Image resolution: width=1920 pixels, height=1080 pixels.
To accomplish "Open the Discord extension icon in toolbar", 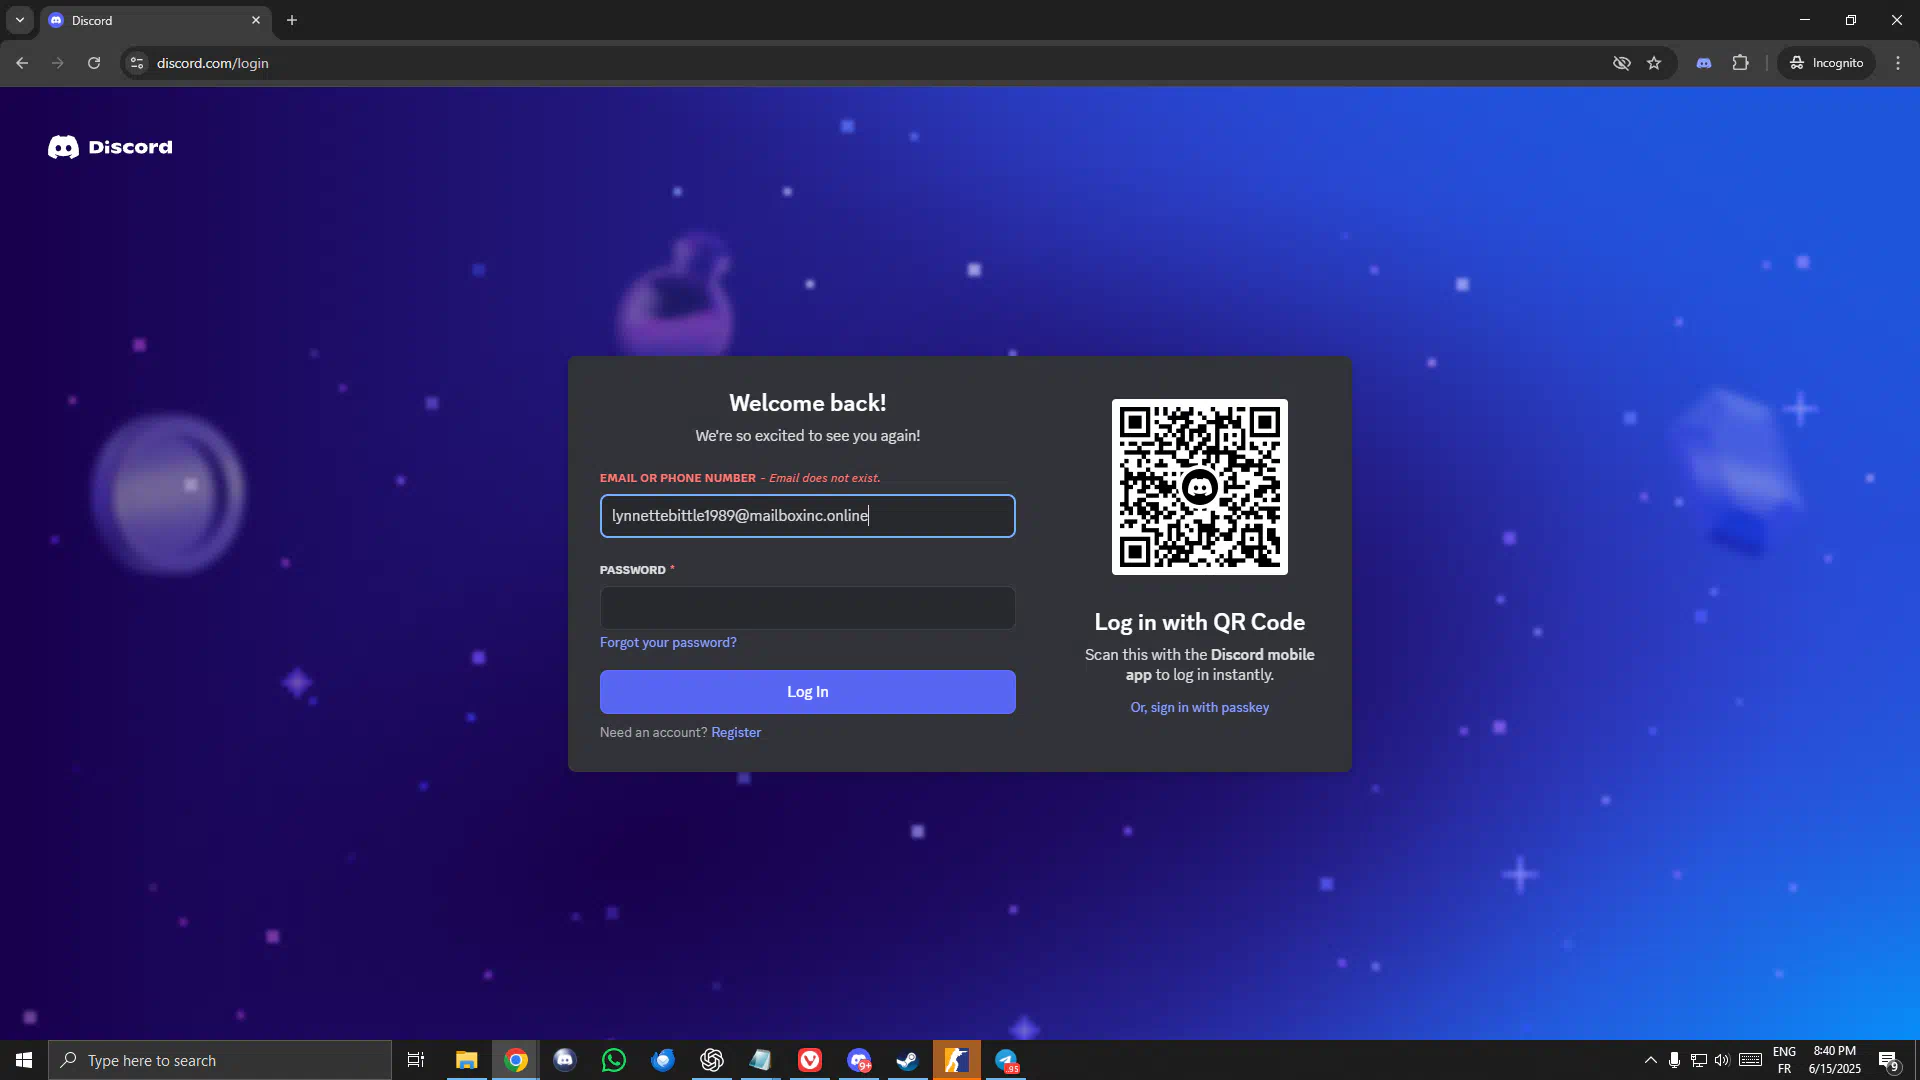I will 1704,63.
